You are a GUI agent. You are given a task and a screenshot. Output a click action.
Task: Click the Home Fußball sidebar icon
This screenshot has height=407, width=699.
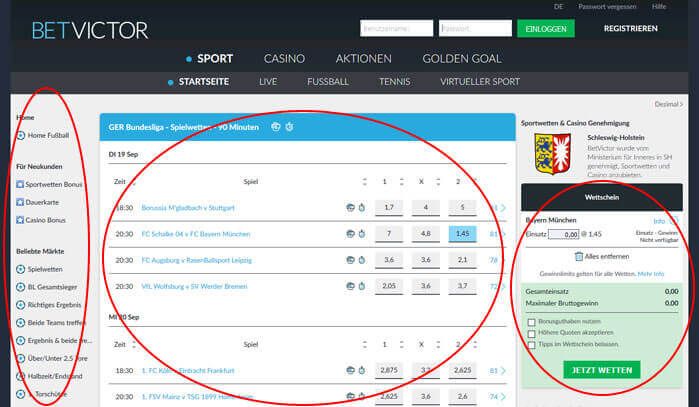(x=21, y=135)
